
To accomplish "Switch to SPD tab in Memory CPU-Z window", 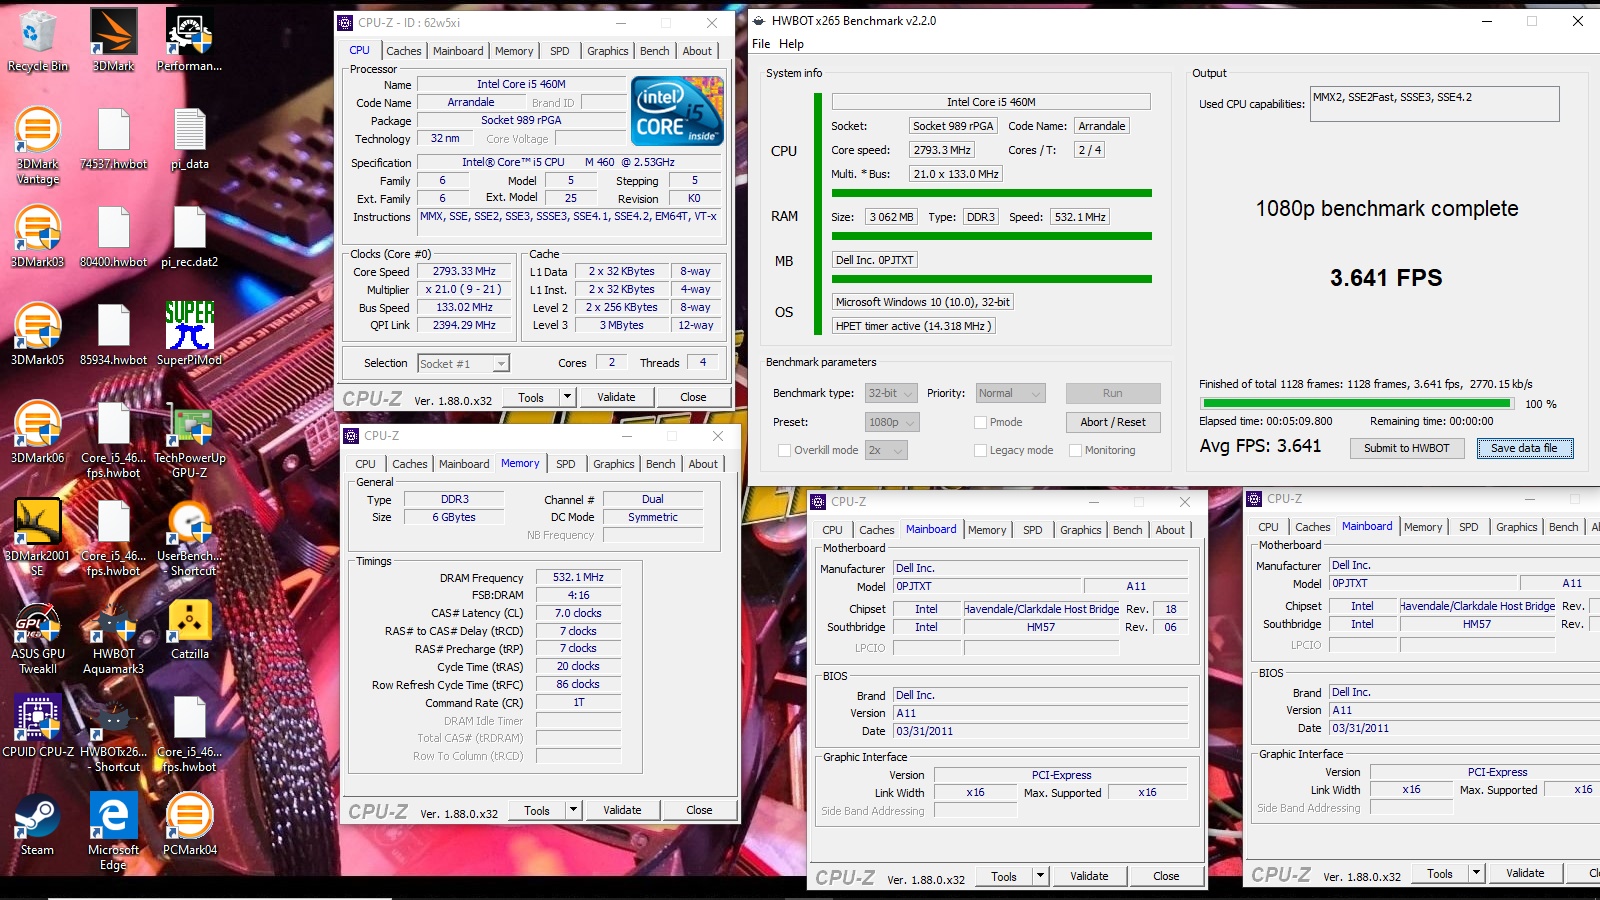I will pyautogui.click(x=566, y=464).
